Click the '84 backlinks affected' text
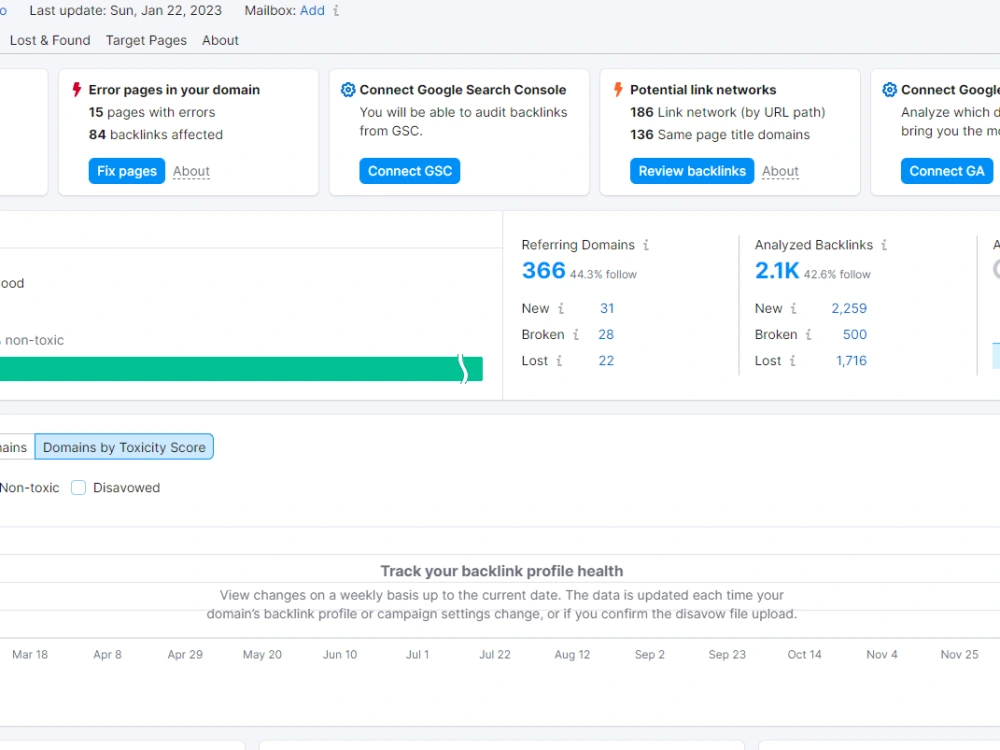This screenshot has height=750, width=1000. pos(156,135)
